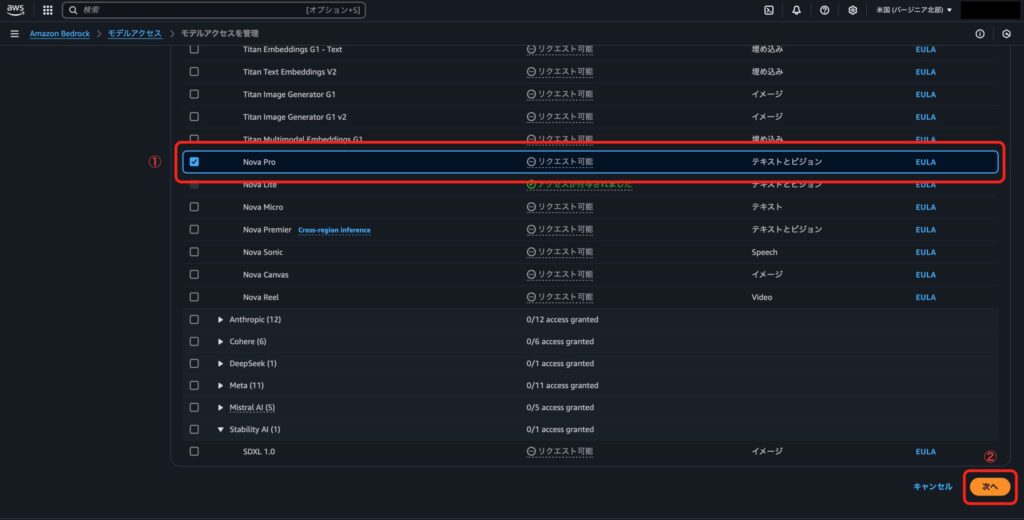Open the EULA for SDXL 1.0
Viewport: 1024px width, 520px height.
(925, 451)
